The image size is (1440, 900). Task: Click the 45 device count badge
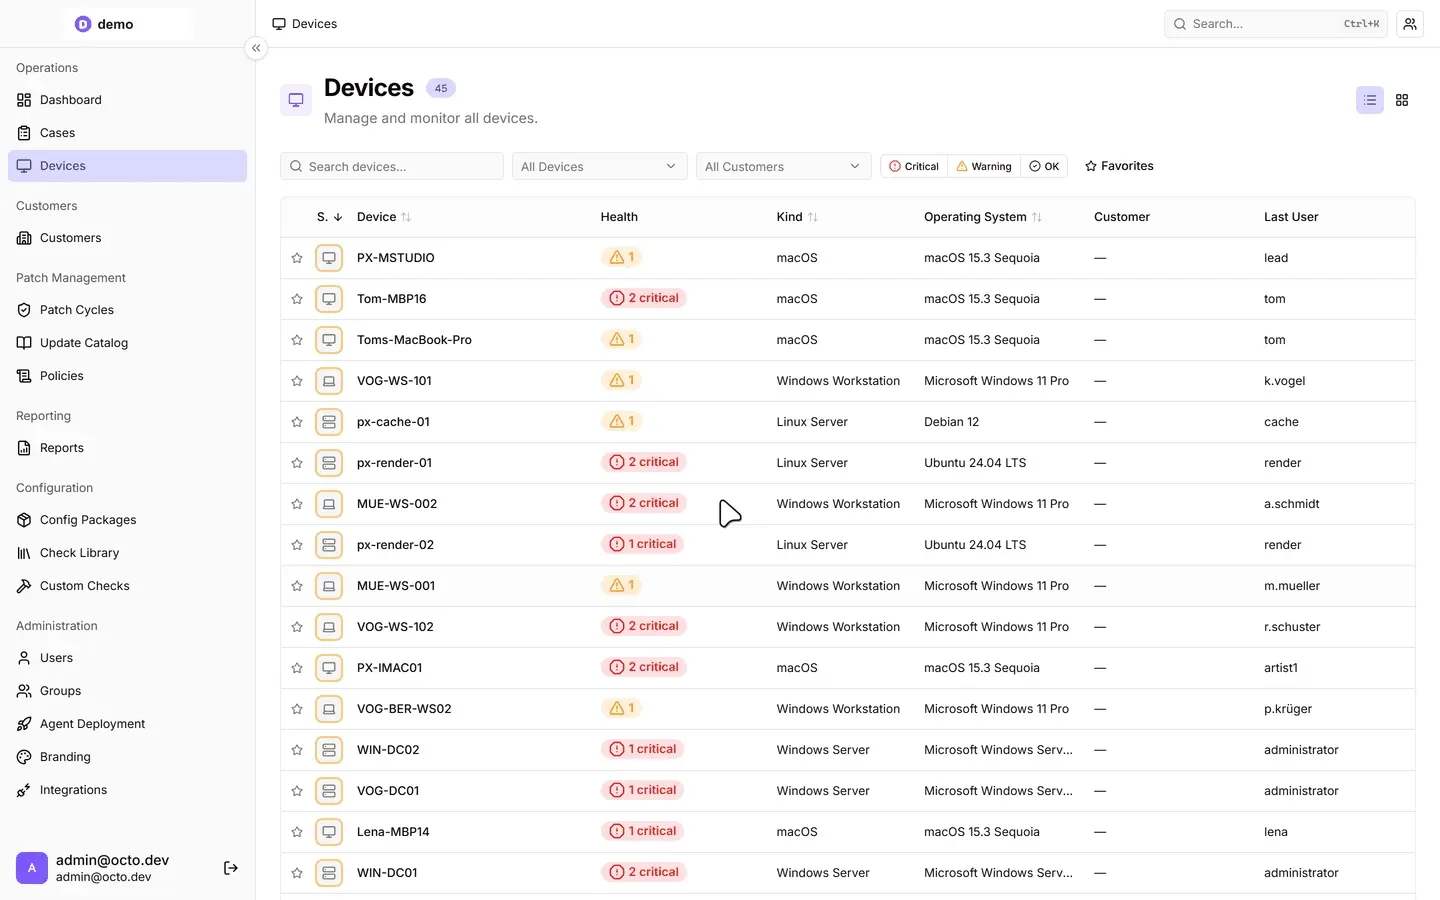(441, 88)
